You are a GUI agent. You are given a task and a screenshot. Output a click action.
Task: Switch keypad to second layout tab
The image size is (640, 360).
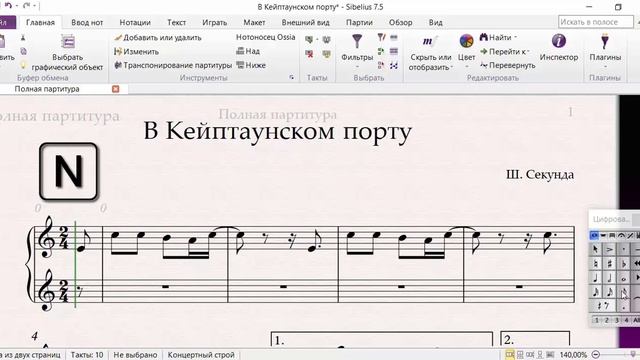(x=603, y=235)
